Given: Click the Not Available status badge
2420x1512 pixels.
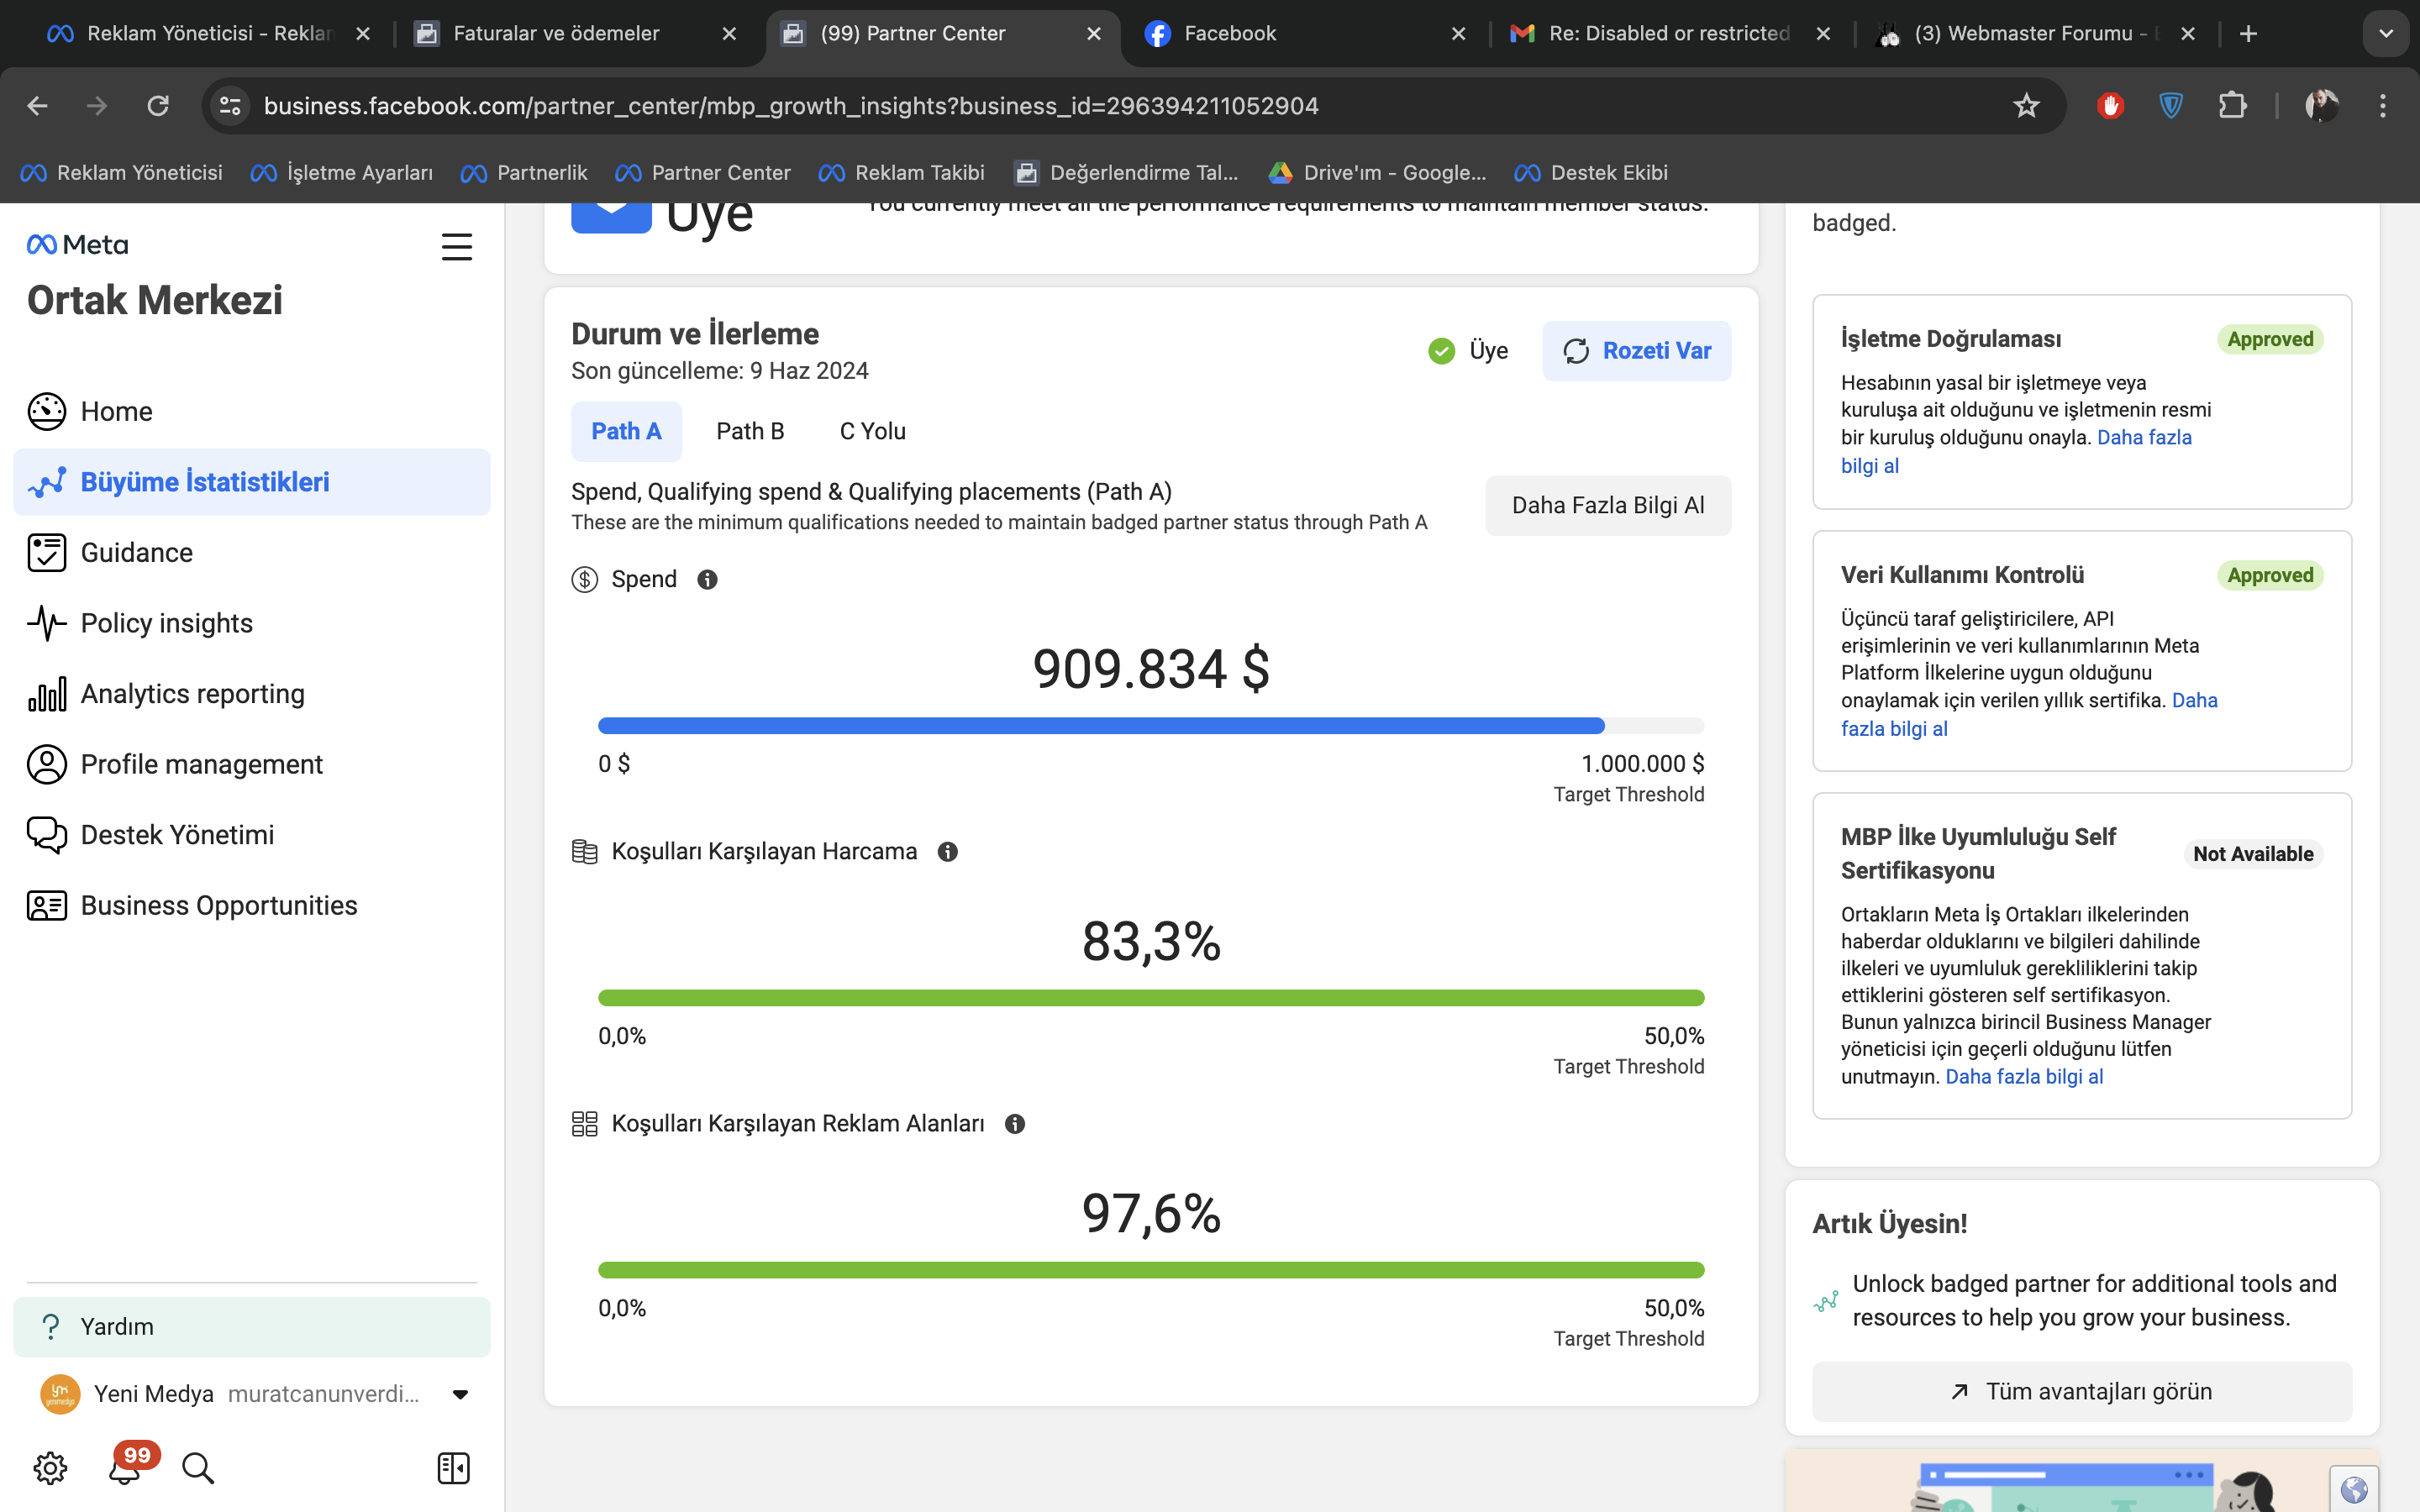Looking at the screenshot, I should click(2253, 854).
